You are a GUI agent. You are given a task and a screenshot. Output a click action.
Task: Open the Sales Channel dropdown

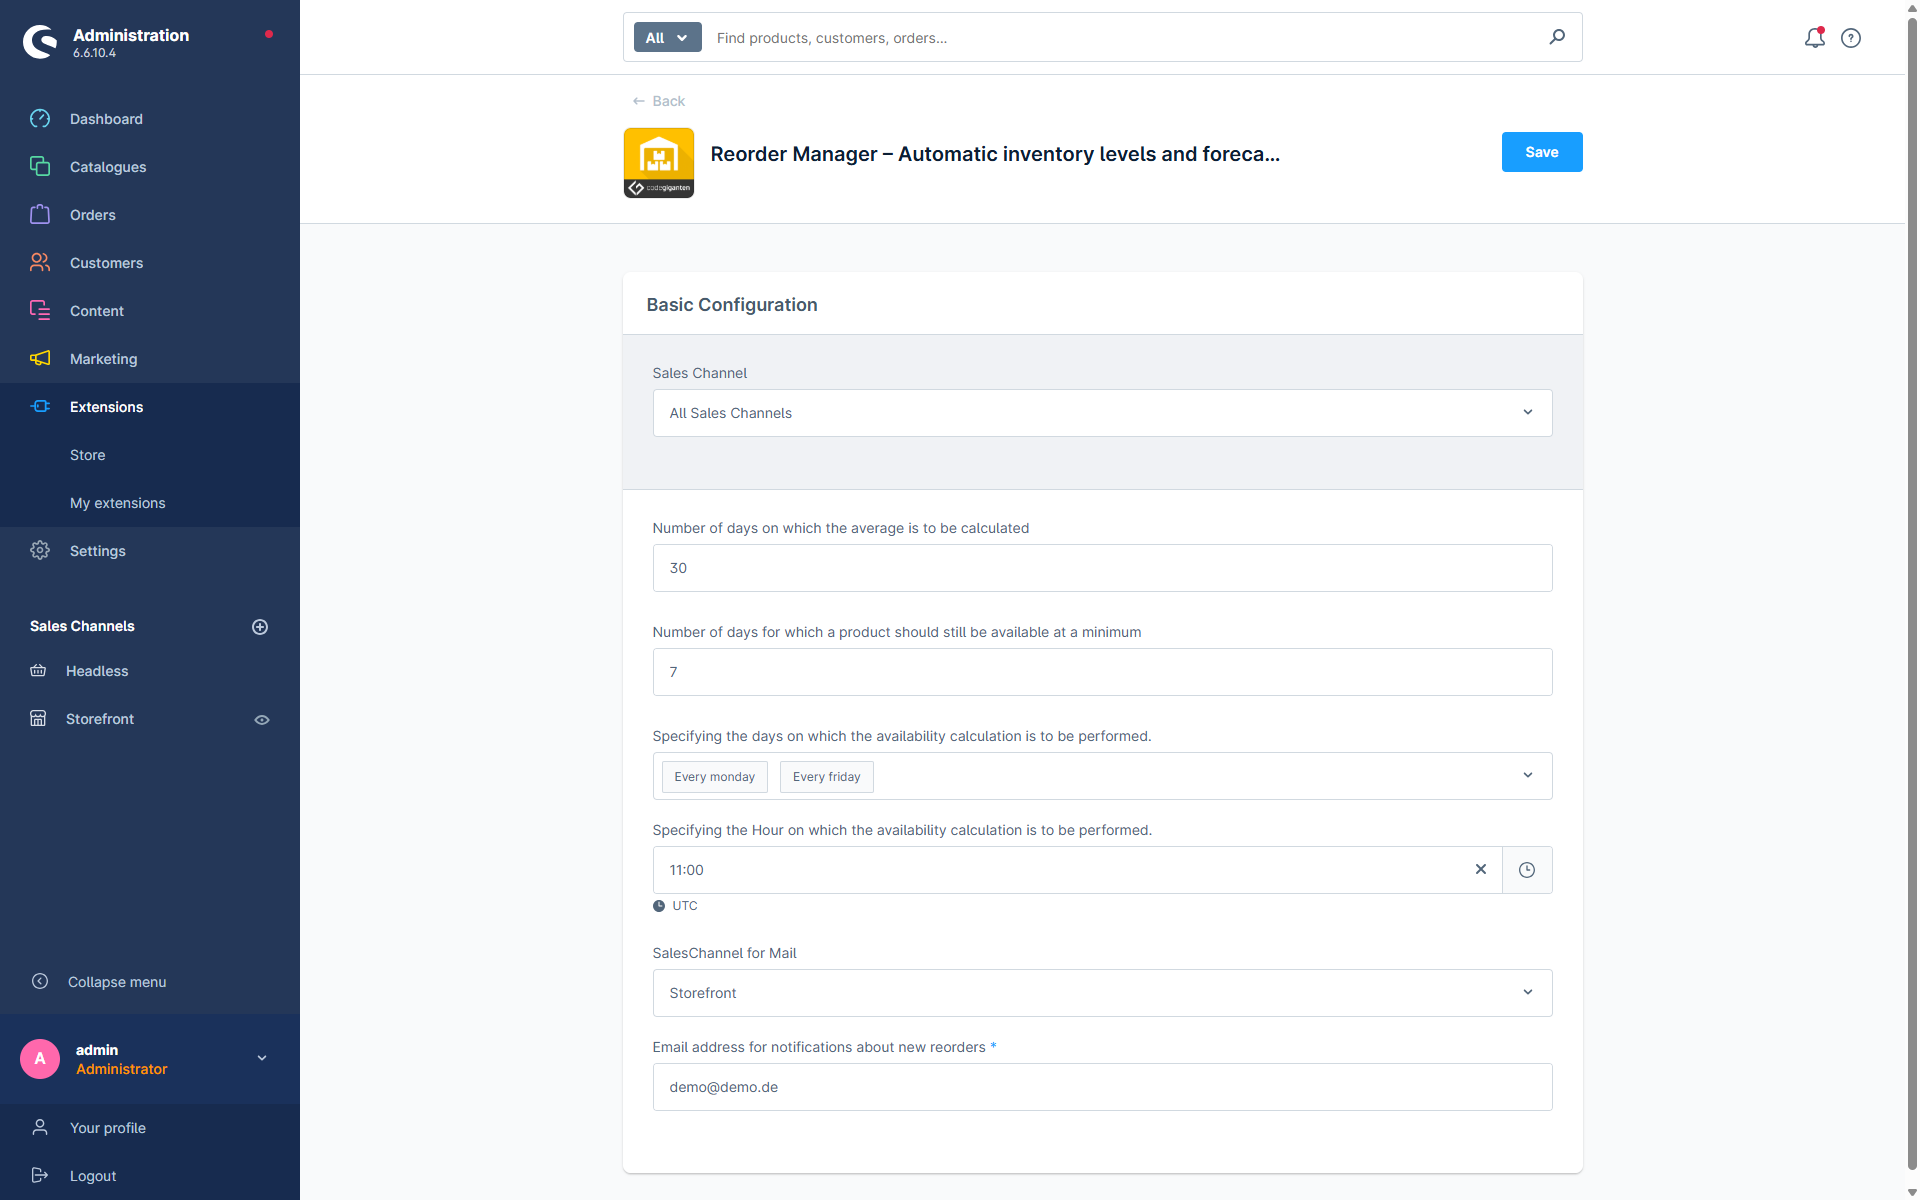pyautogui.click(x=1102, y=413)
